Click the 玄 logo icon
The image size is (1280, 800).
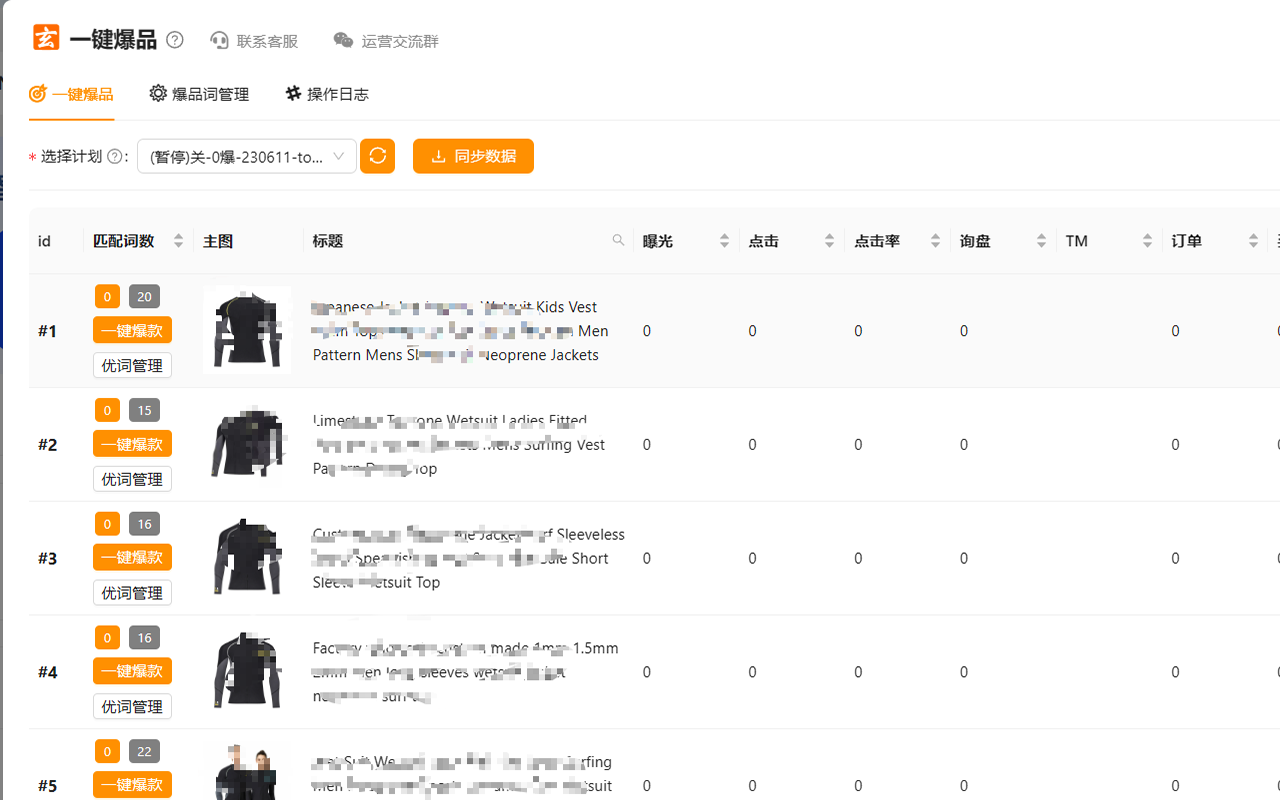click(46, 36)
